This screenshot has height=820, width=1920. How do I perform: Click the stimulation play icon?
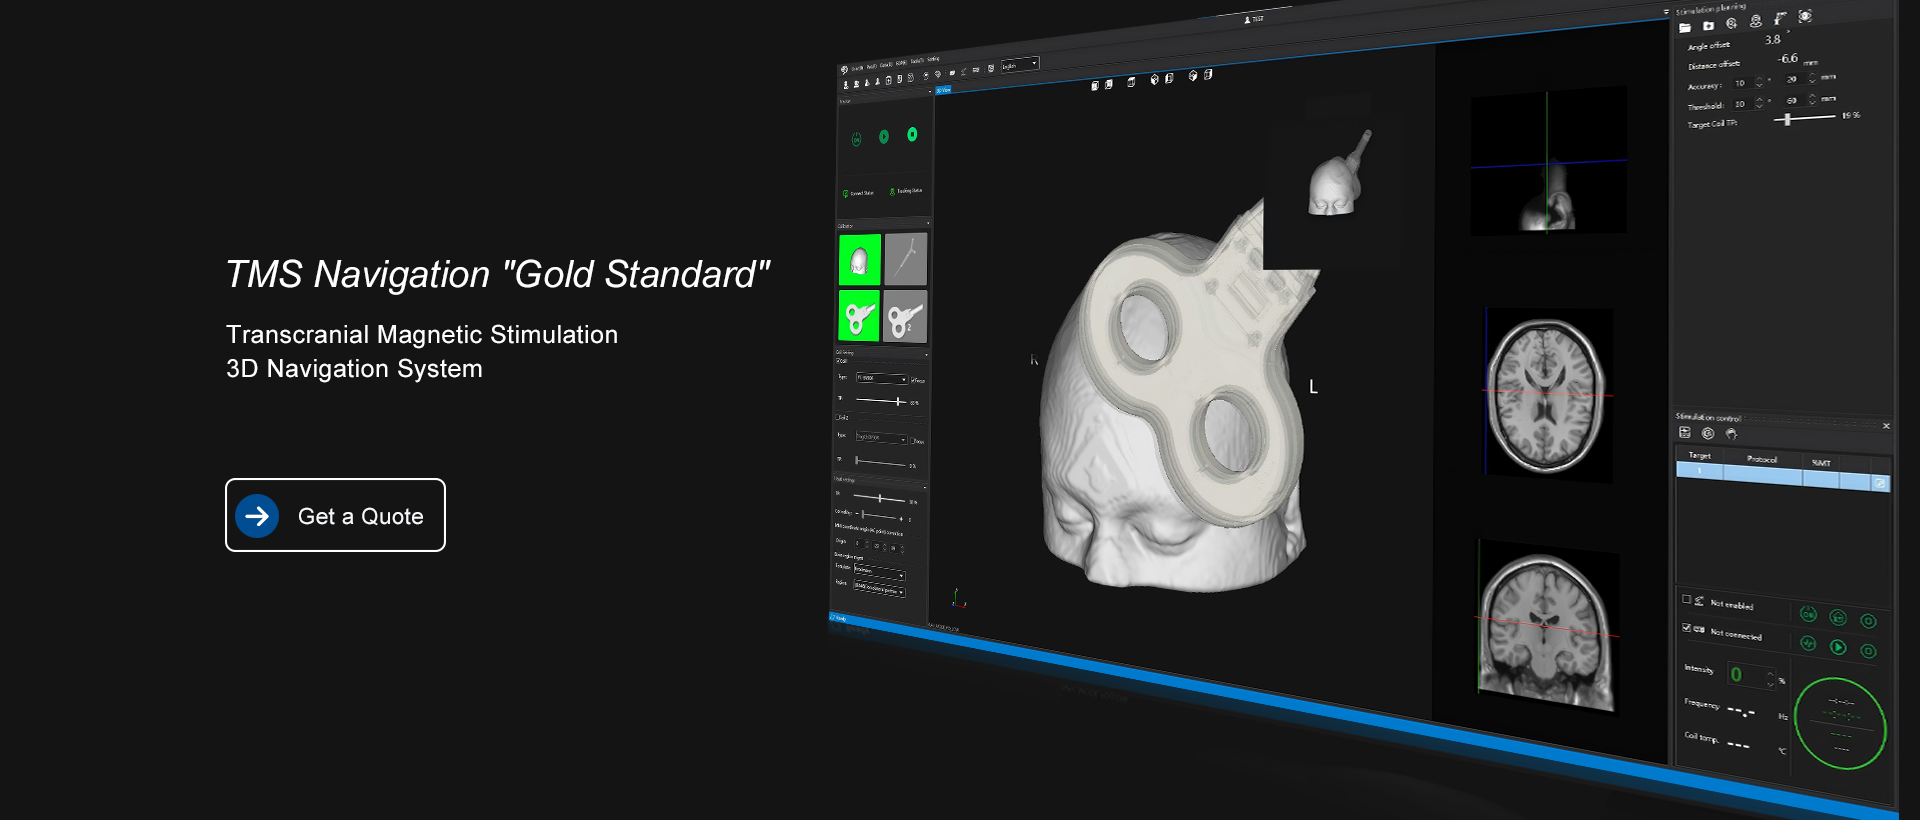point(1838,647)
